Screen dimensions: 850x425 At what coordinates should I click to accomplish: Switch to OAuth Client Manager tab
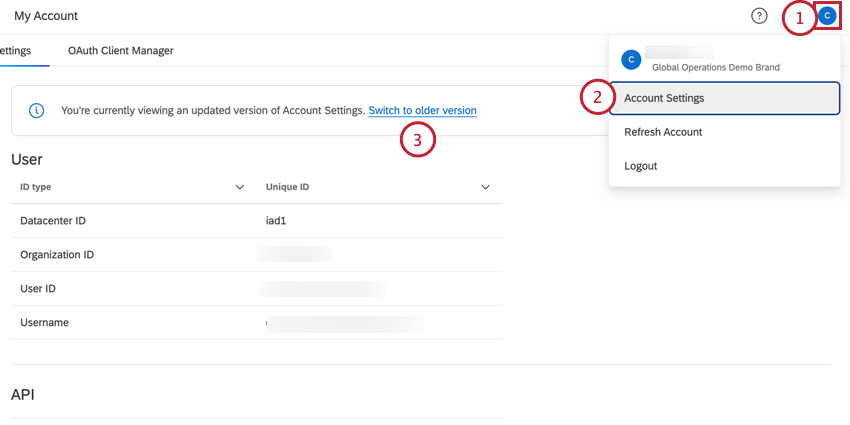(121, 50)
